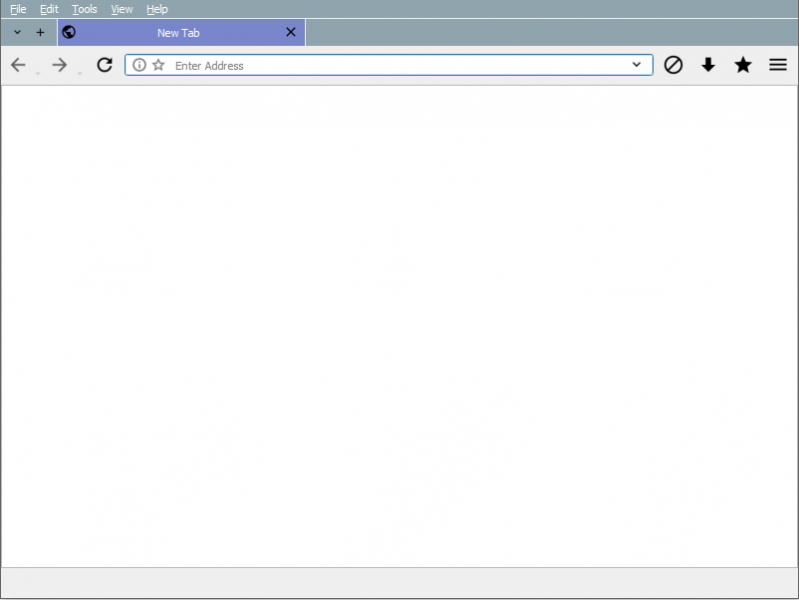The height and width of the screenshot is (600, 799).
Task: Open back button history dropdown arrow
Action: pos(38,74)
